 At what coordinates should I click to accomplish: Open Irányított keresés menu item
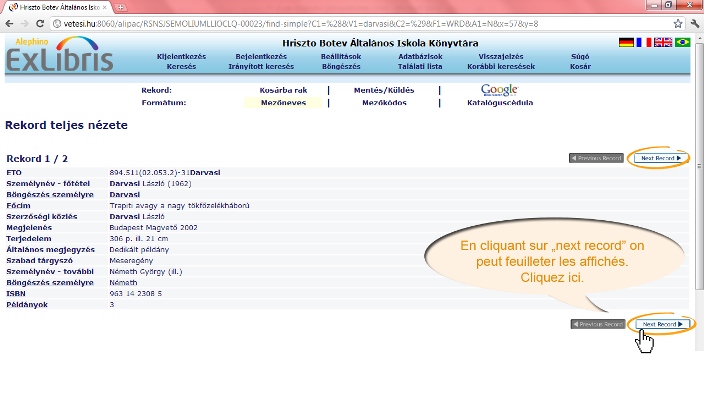point(261,66)
